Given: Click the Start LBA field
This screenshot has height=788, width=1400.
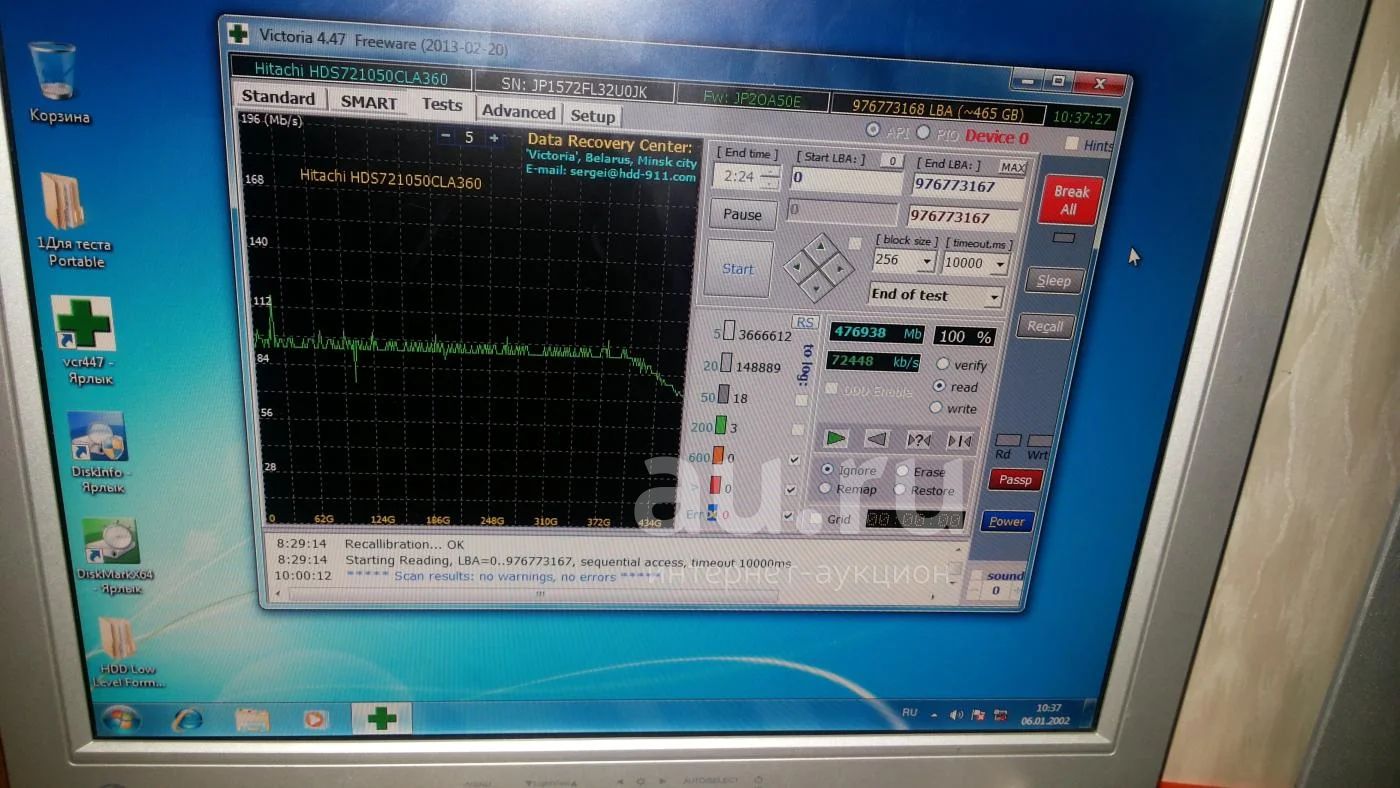Looking at the screenshot, I should click(x=845, y=179).
